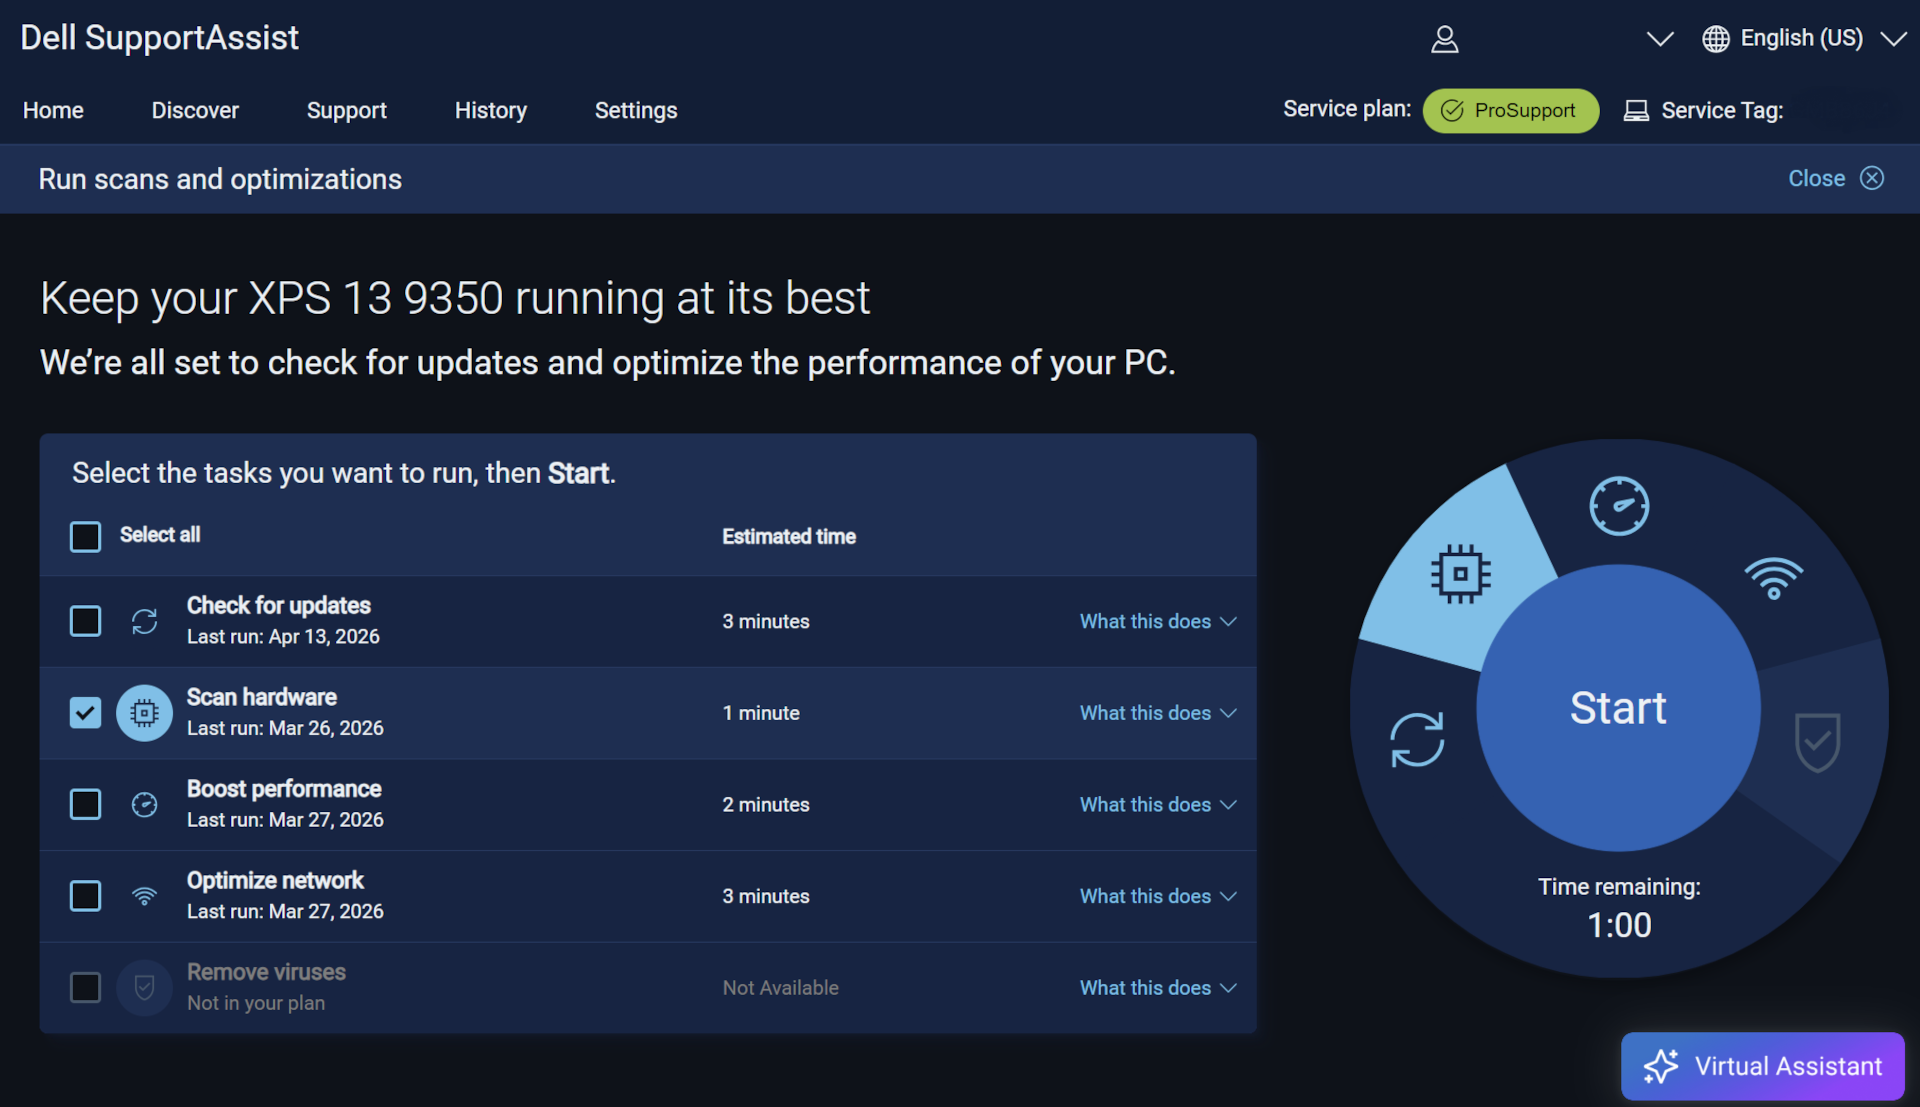
Task: Click the Service Tag laptop icon
Action: point(1636,110)
